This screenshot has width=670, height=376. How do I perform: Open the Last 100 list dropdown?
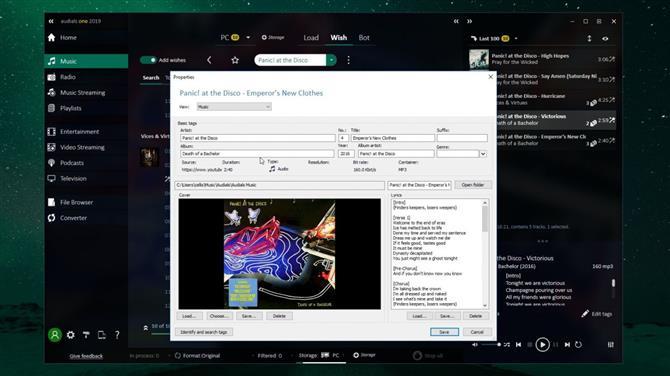pos(516,38)
